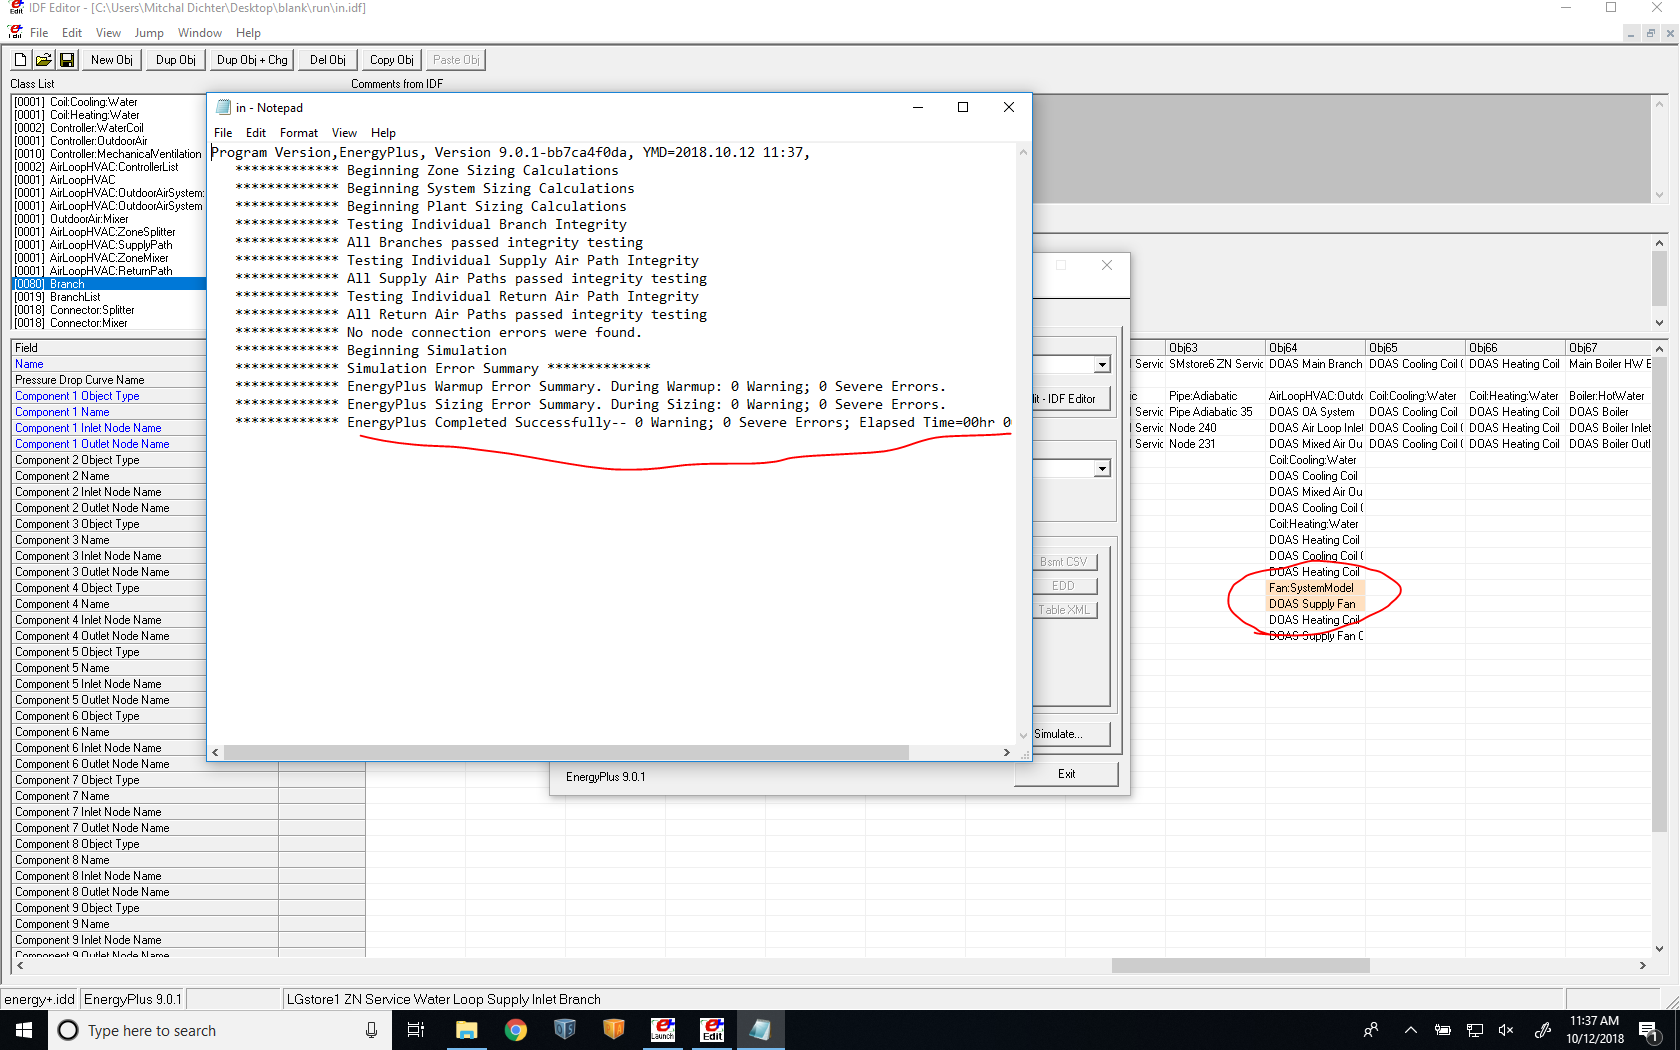Select Branch in the Class List
This screenshot has width=1680, height=1050.
(x=108, y=284)
